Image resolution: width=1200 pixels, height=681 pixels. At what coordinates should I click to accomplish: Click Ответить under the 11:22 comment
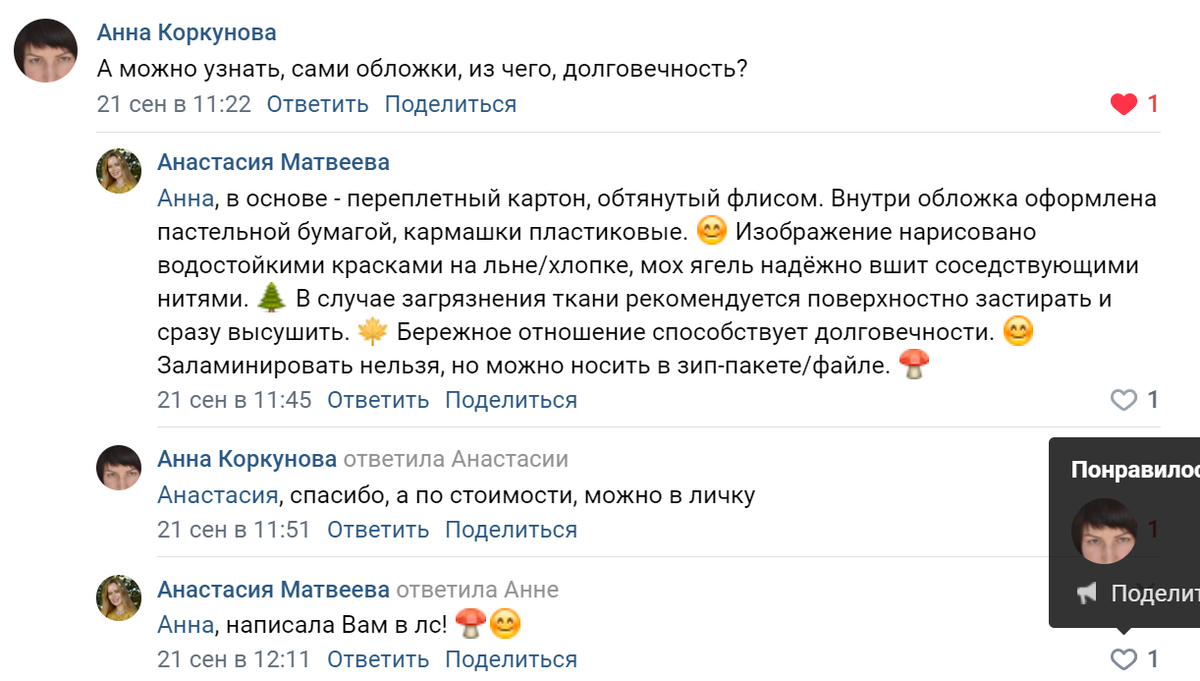[318, 104]
